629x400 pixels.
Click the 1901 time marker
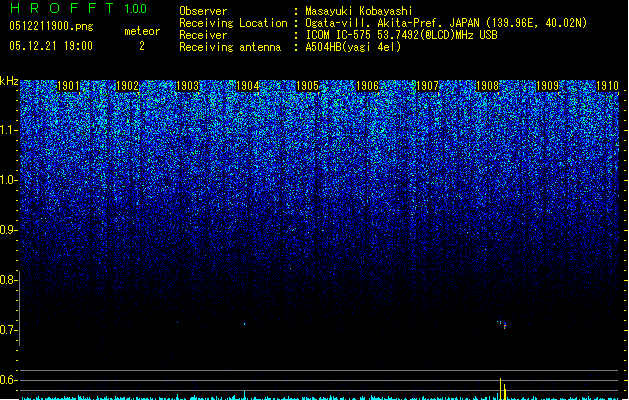click(68, 86)
